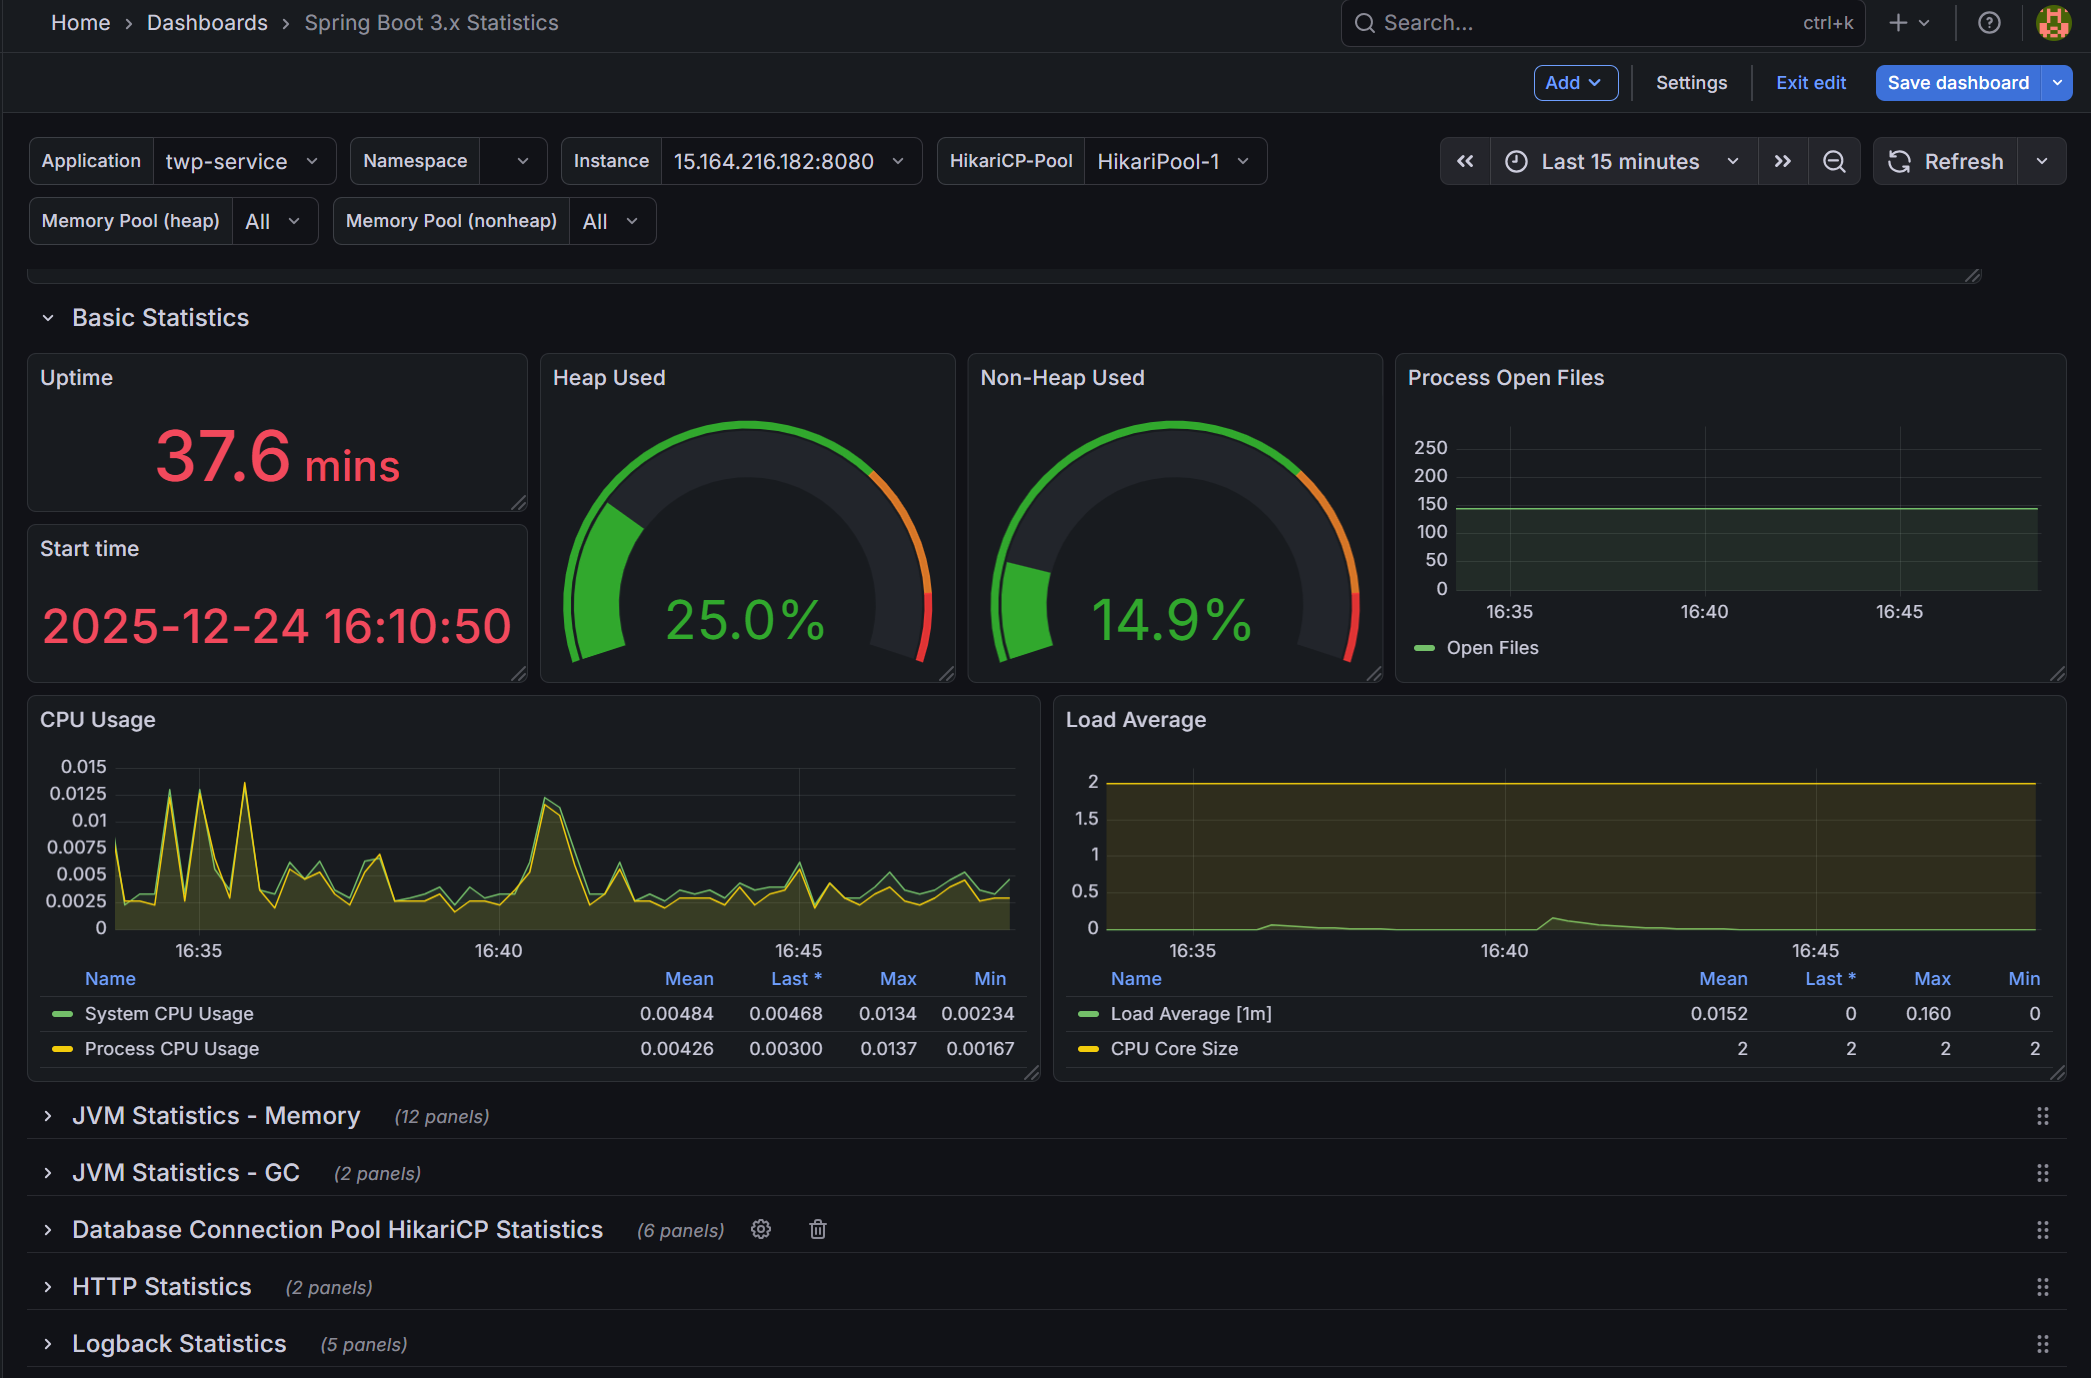Open the Last 15 minutes time picker
Viewport: 2091px width, 1378px height.
[x=1622, y=161]
